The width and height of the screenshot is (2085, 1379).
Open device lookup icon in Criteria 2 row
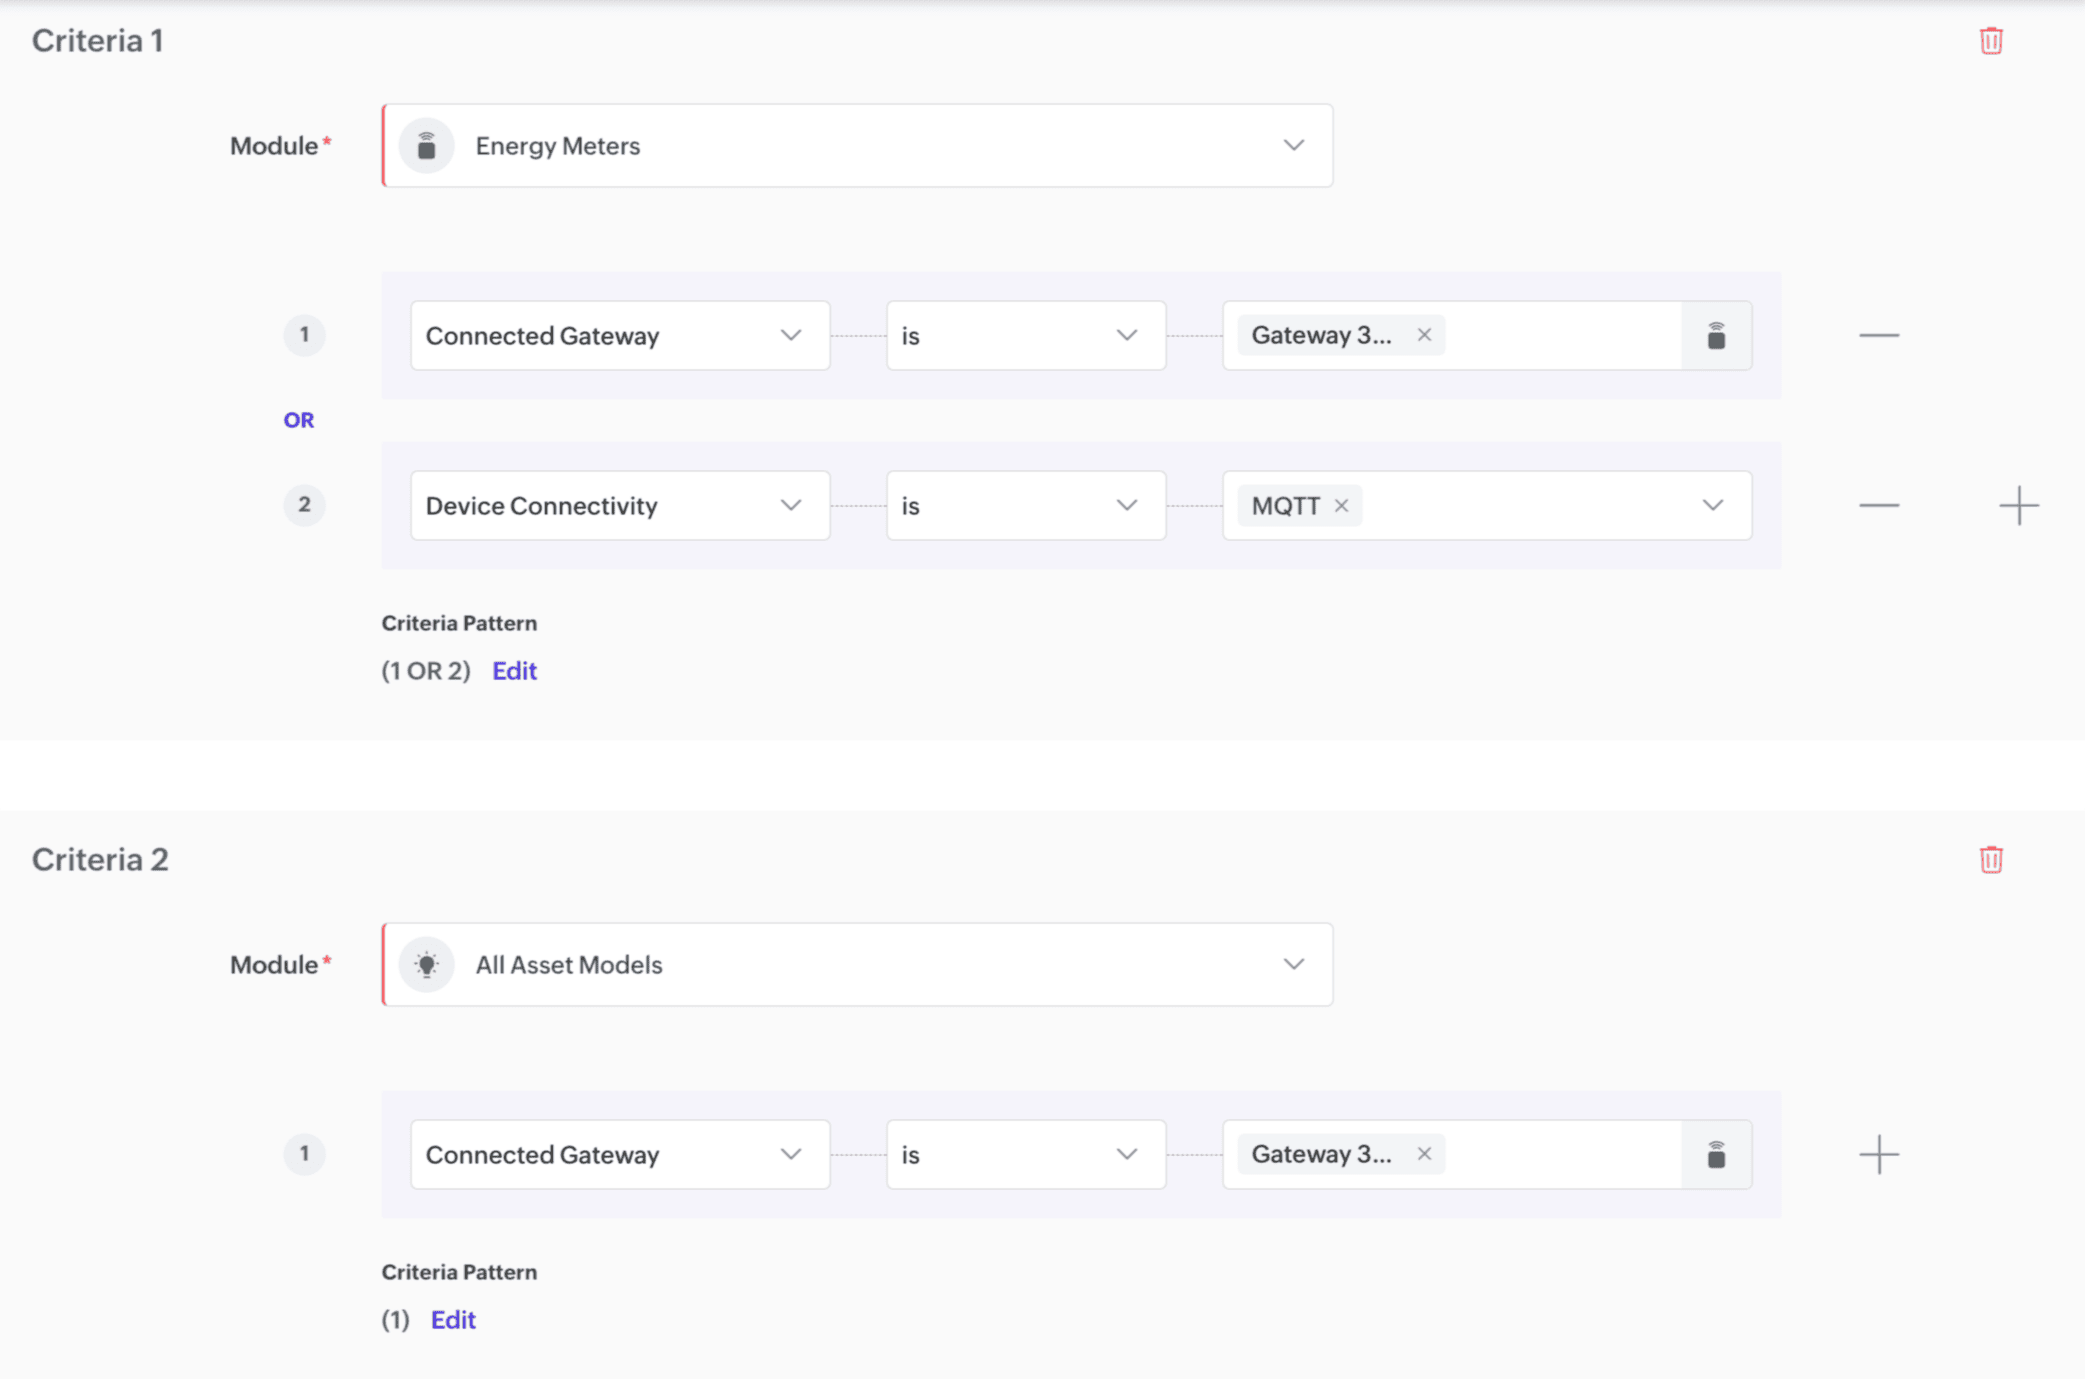point(1716,1155)
